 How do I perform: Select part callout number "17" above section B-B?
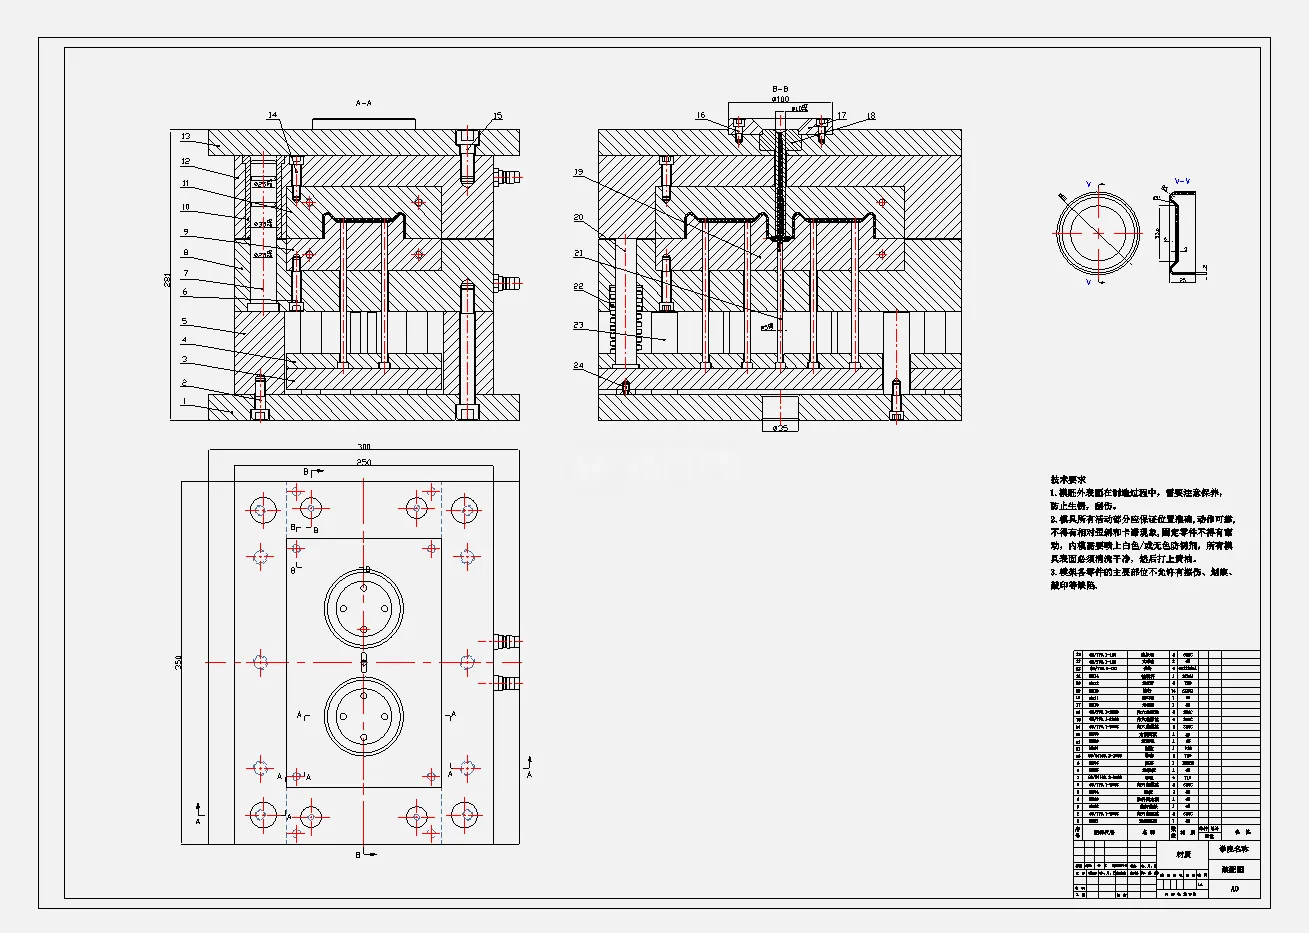tap(842, 116)
